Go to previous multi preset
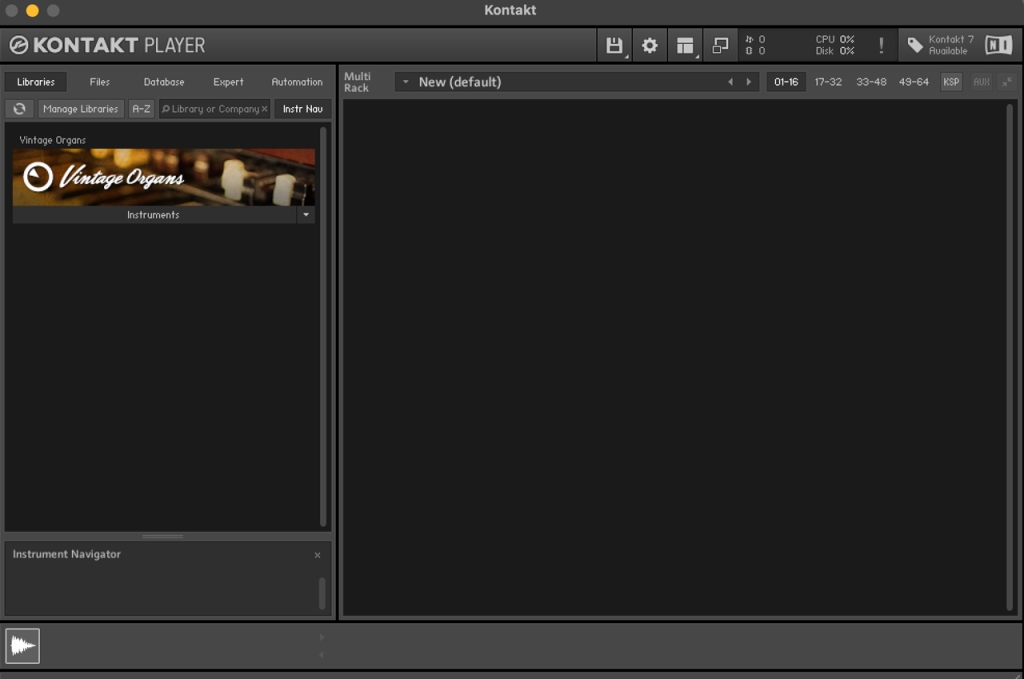This screenshot has height=679, width=1024. [x=730, y=82]
